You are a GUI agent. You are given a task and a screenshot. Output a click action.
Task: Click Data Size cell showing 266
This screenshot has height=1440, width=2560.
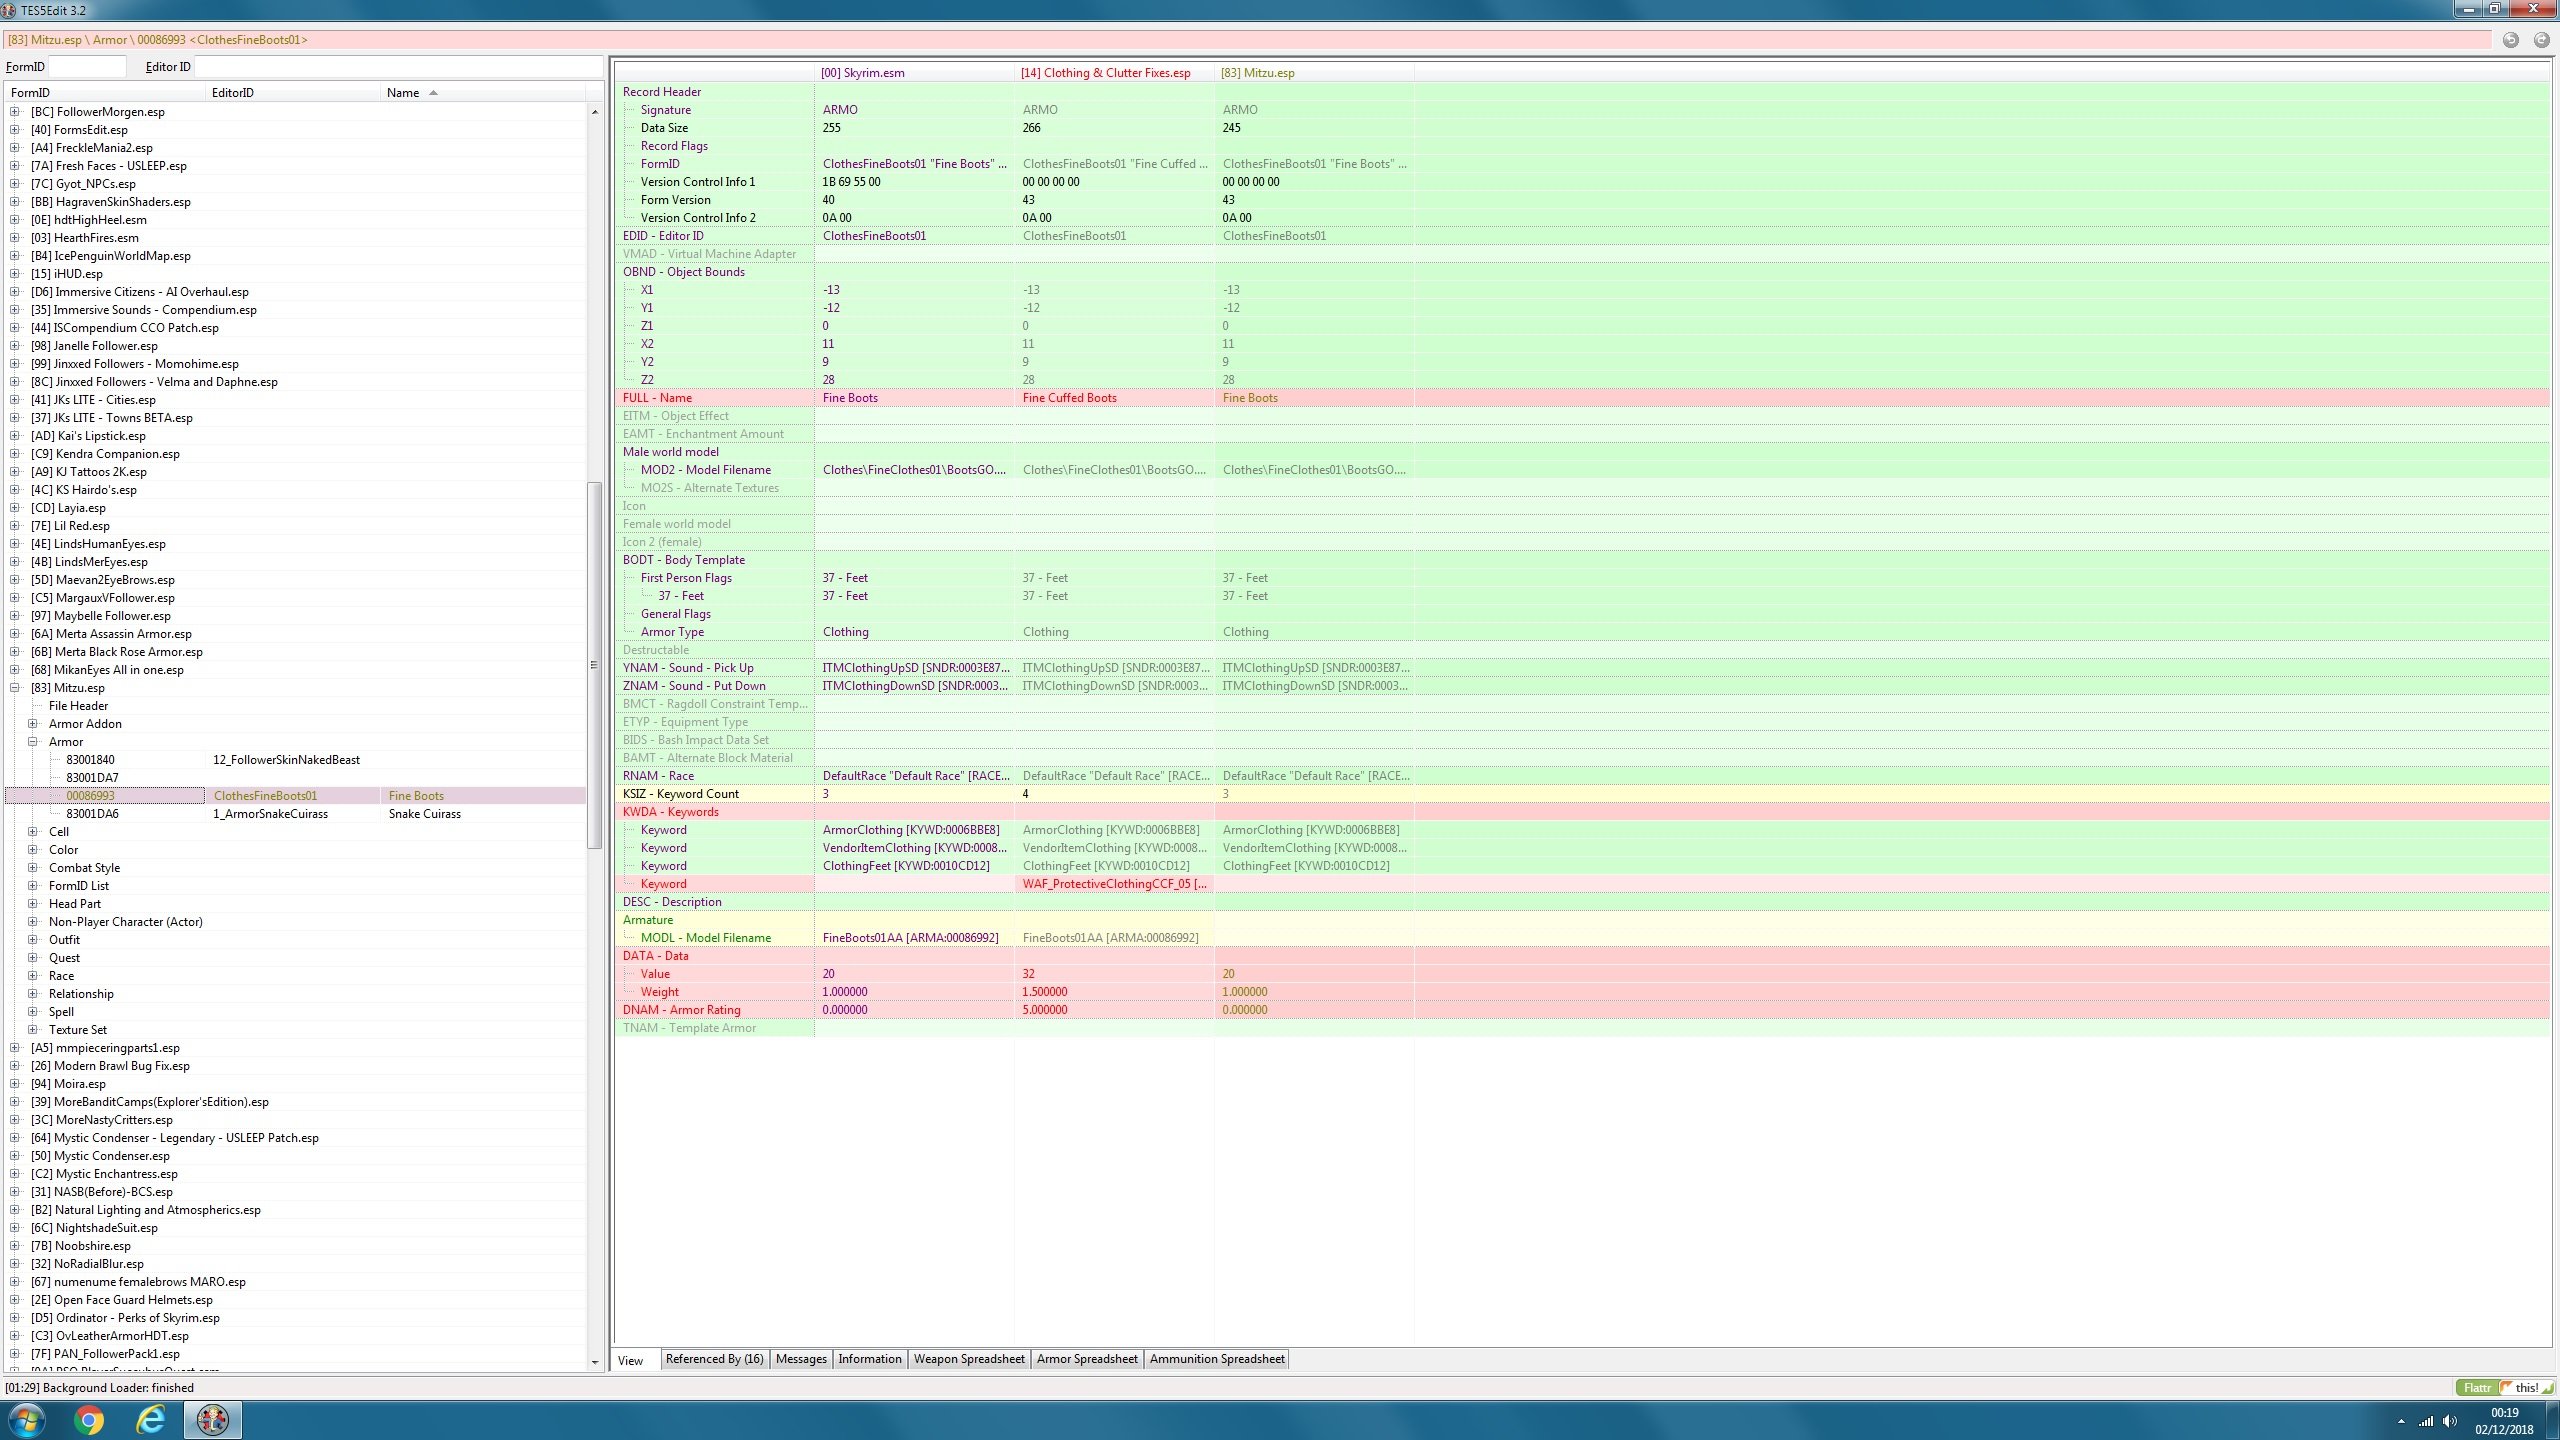(1114, 128)
